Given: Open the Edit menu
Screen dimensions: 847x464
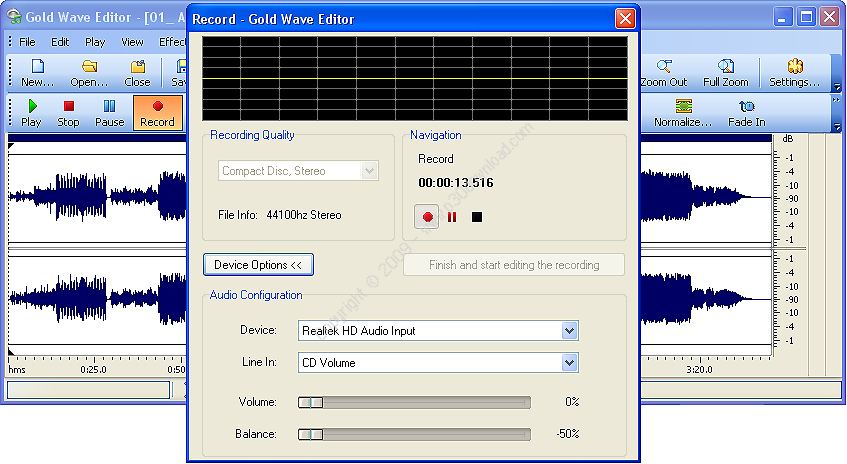Looking at the screenshot, I should [60, 42].
